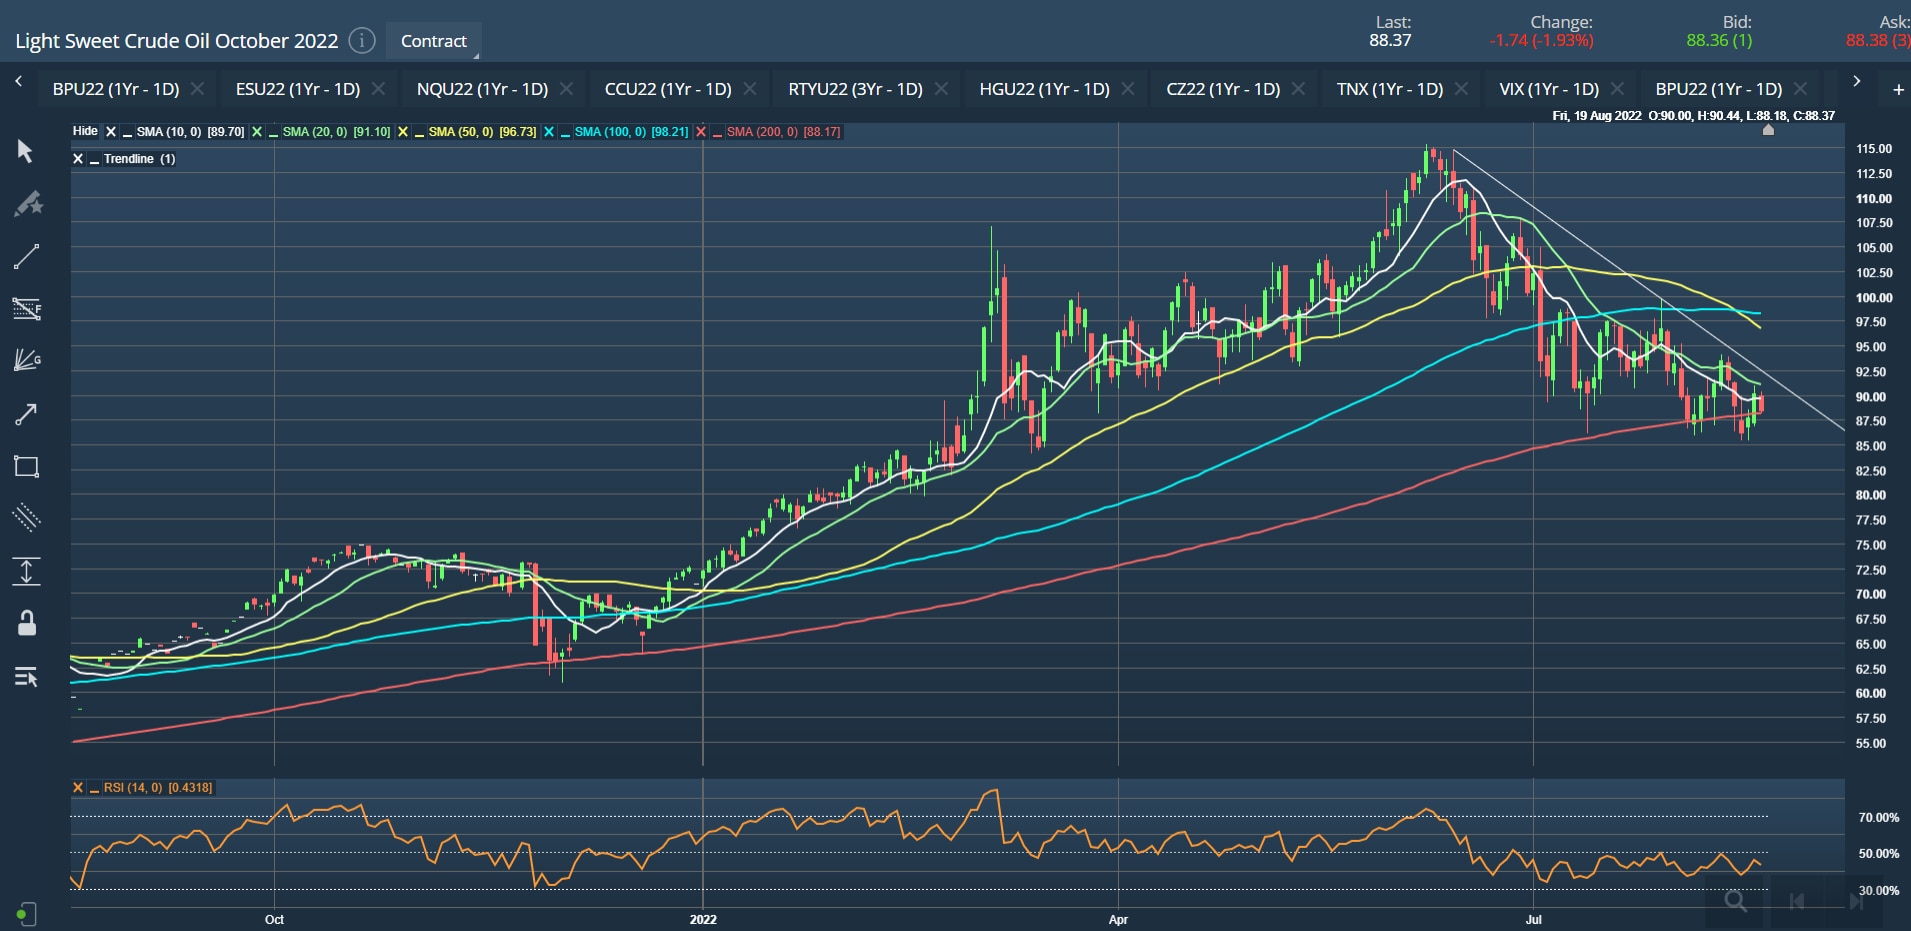1911x931 pixels.
Task: Select the rectangle drawing tool
Action: 26,466
